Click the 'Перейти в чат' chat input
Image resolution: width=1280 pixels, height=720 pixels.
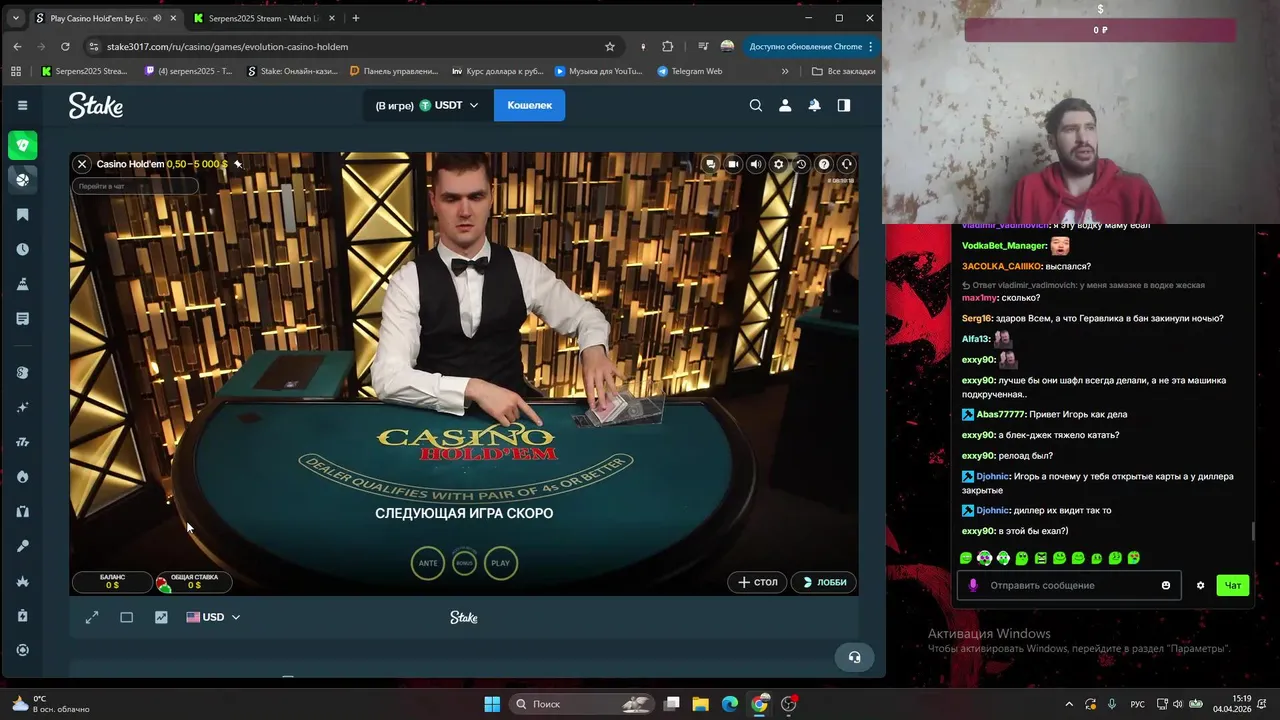(x=135, y=186)
